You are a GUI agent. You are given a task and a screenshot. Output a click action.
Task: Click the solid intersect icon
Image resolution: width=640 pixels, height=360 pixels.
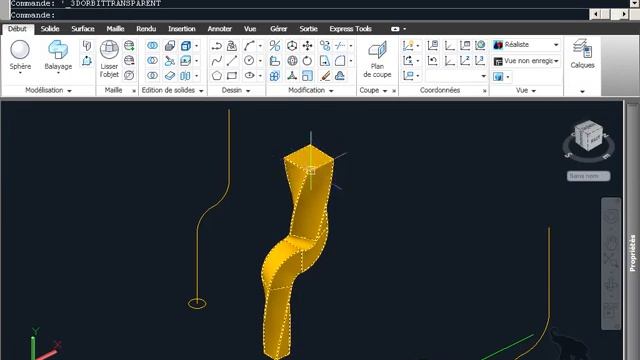pos(152,76)
